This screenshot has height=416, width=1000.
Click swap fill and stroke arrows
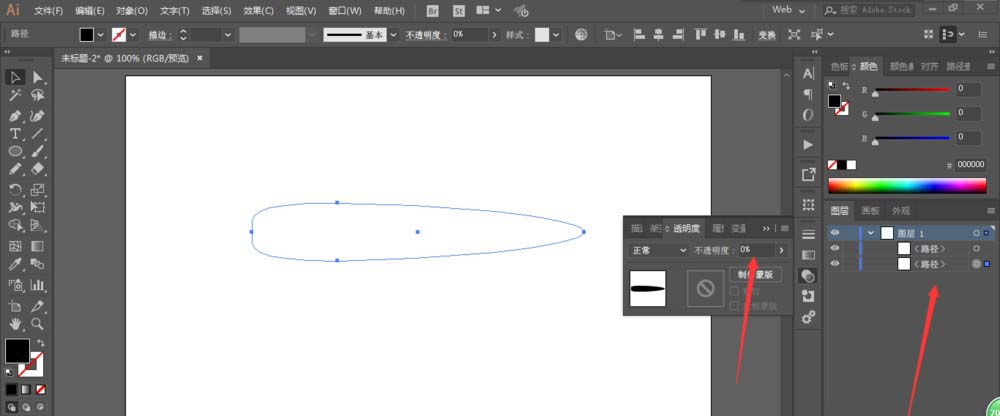(41, 343)
